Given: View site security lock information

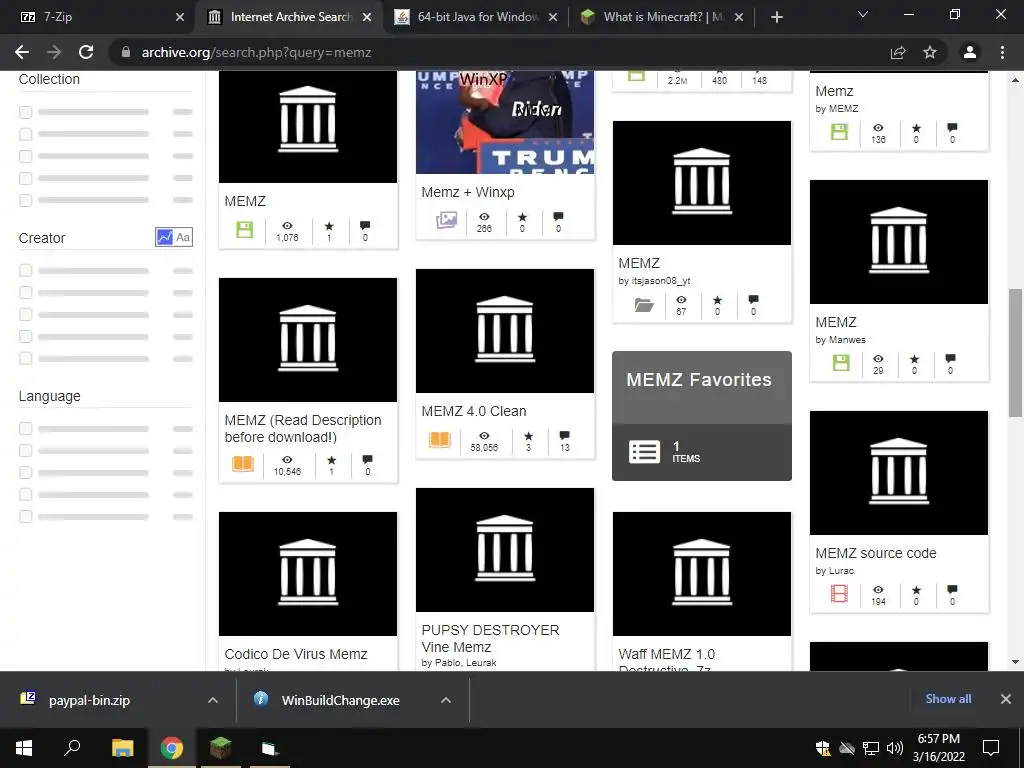Looking at the screenshot, I should pyautogui.click(x=126, y=52).
